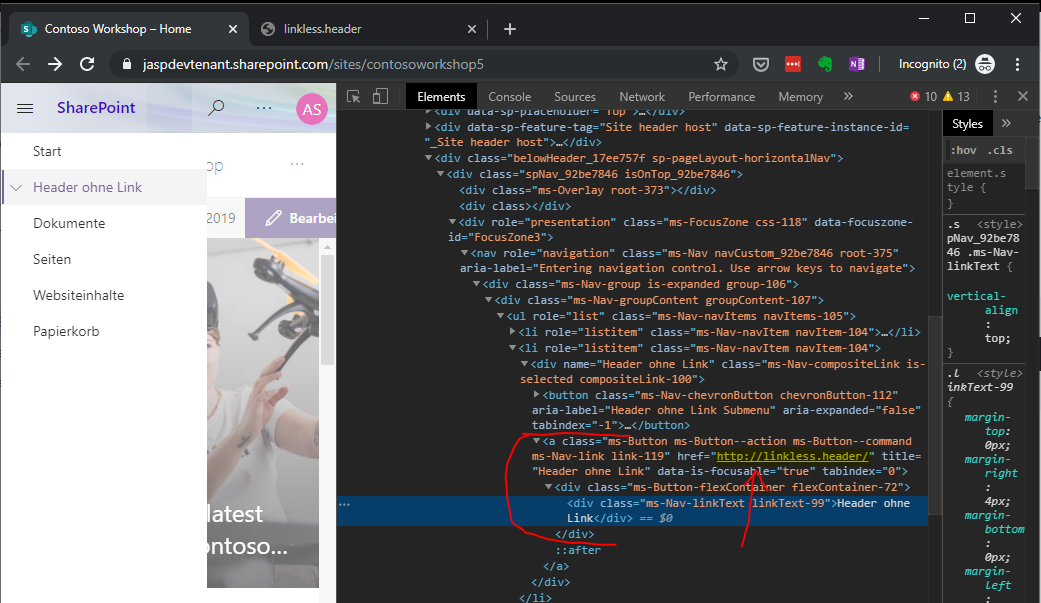Viewport: 1041px width, 603px height.
Task: Enable :hov pseudo-class filters in Styles pane
Action: [964, 149]
